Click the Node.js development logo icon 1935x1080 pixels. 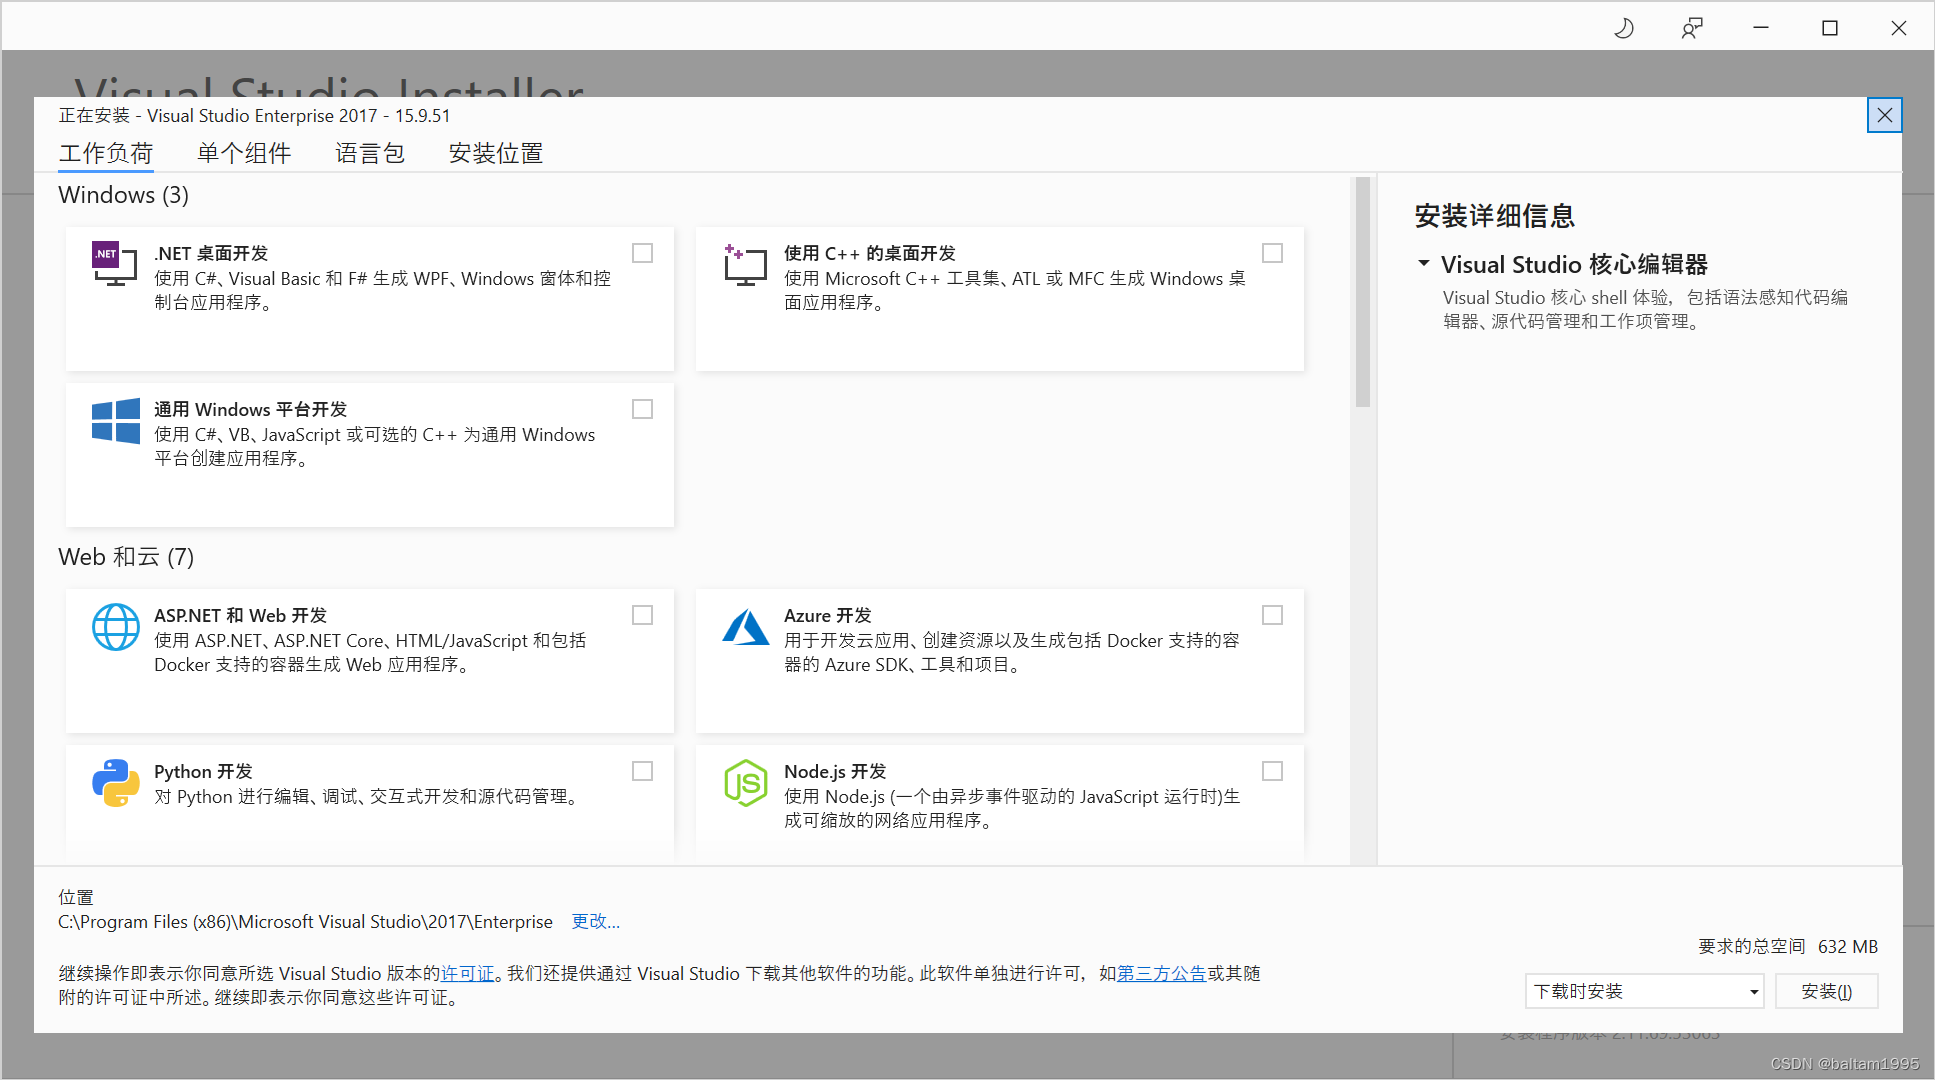click(x=745, y=783)
